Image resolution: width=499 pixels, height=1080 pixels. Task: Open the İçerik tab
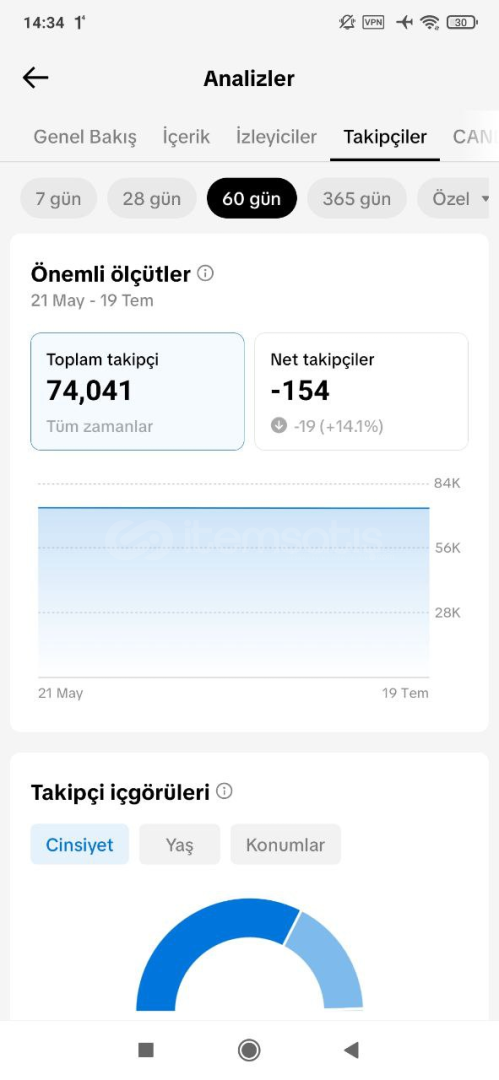click(x=186, y=136)
